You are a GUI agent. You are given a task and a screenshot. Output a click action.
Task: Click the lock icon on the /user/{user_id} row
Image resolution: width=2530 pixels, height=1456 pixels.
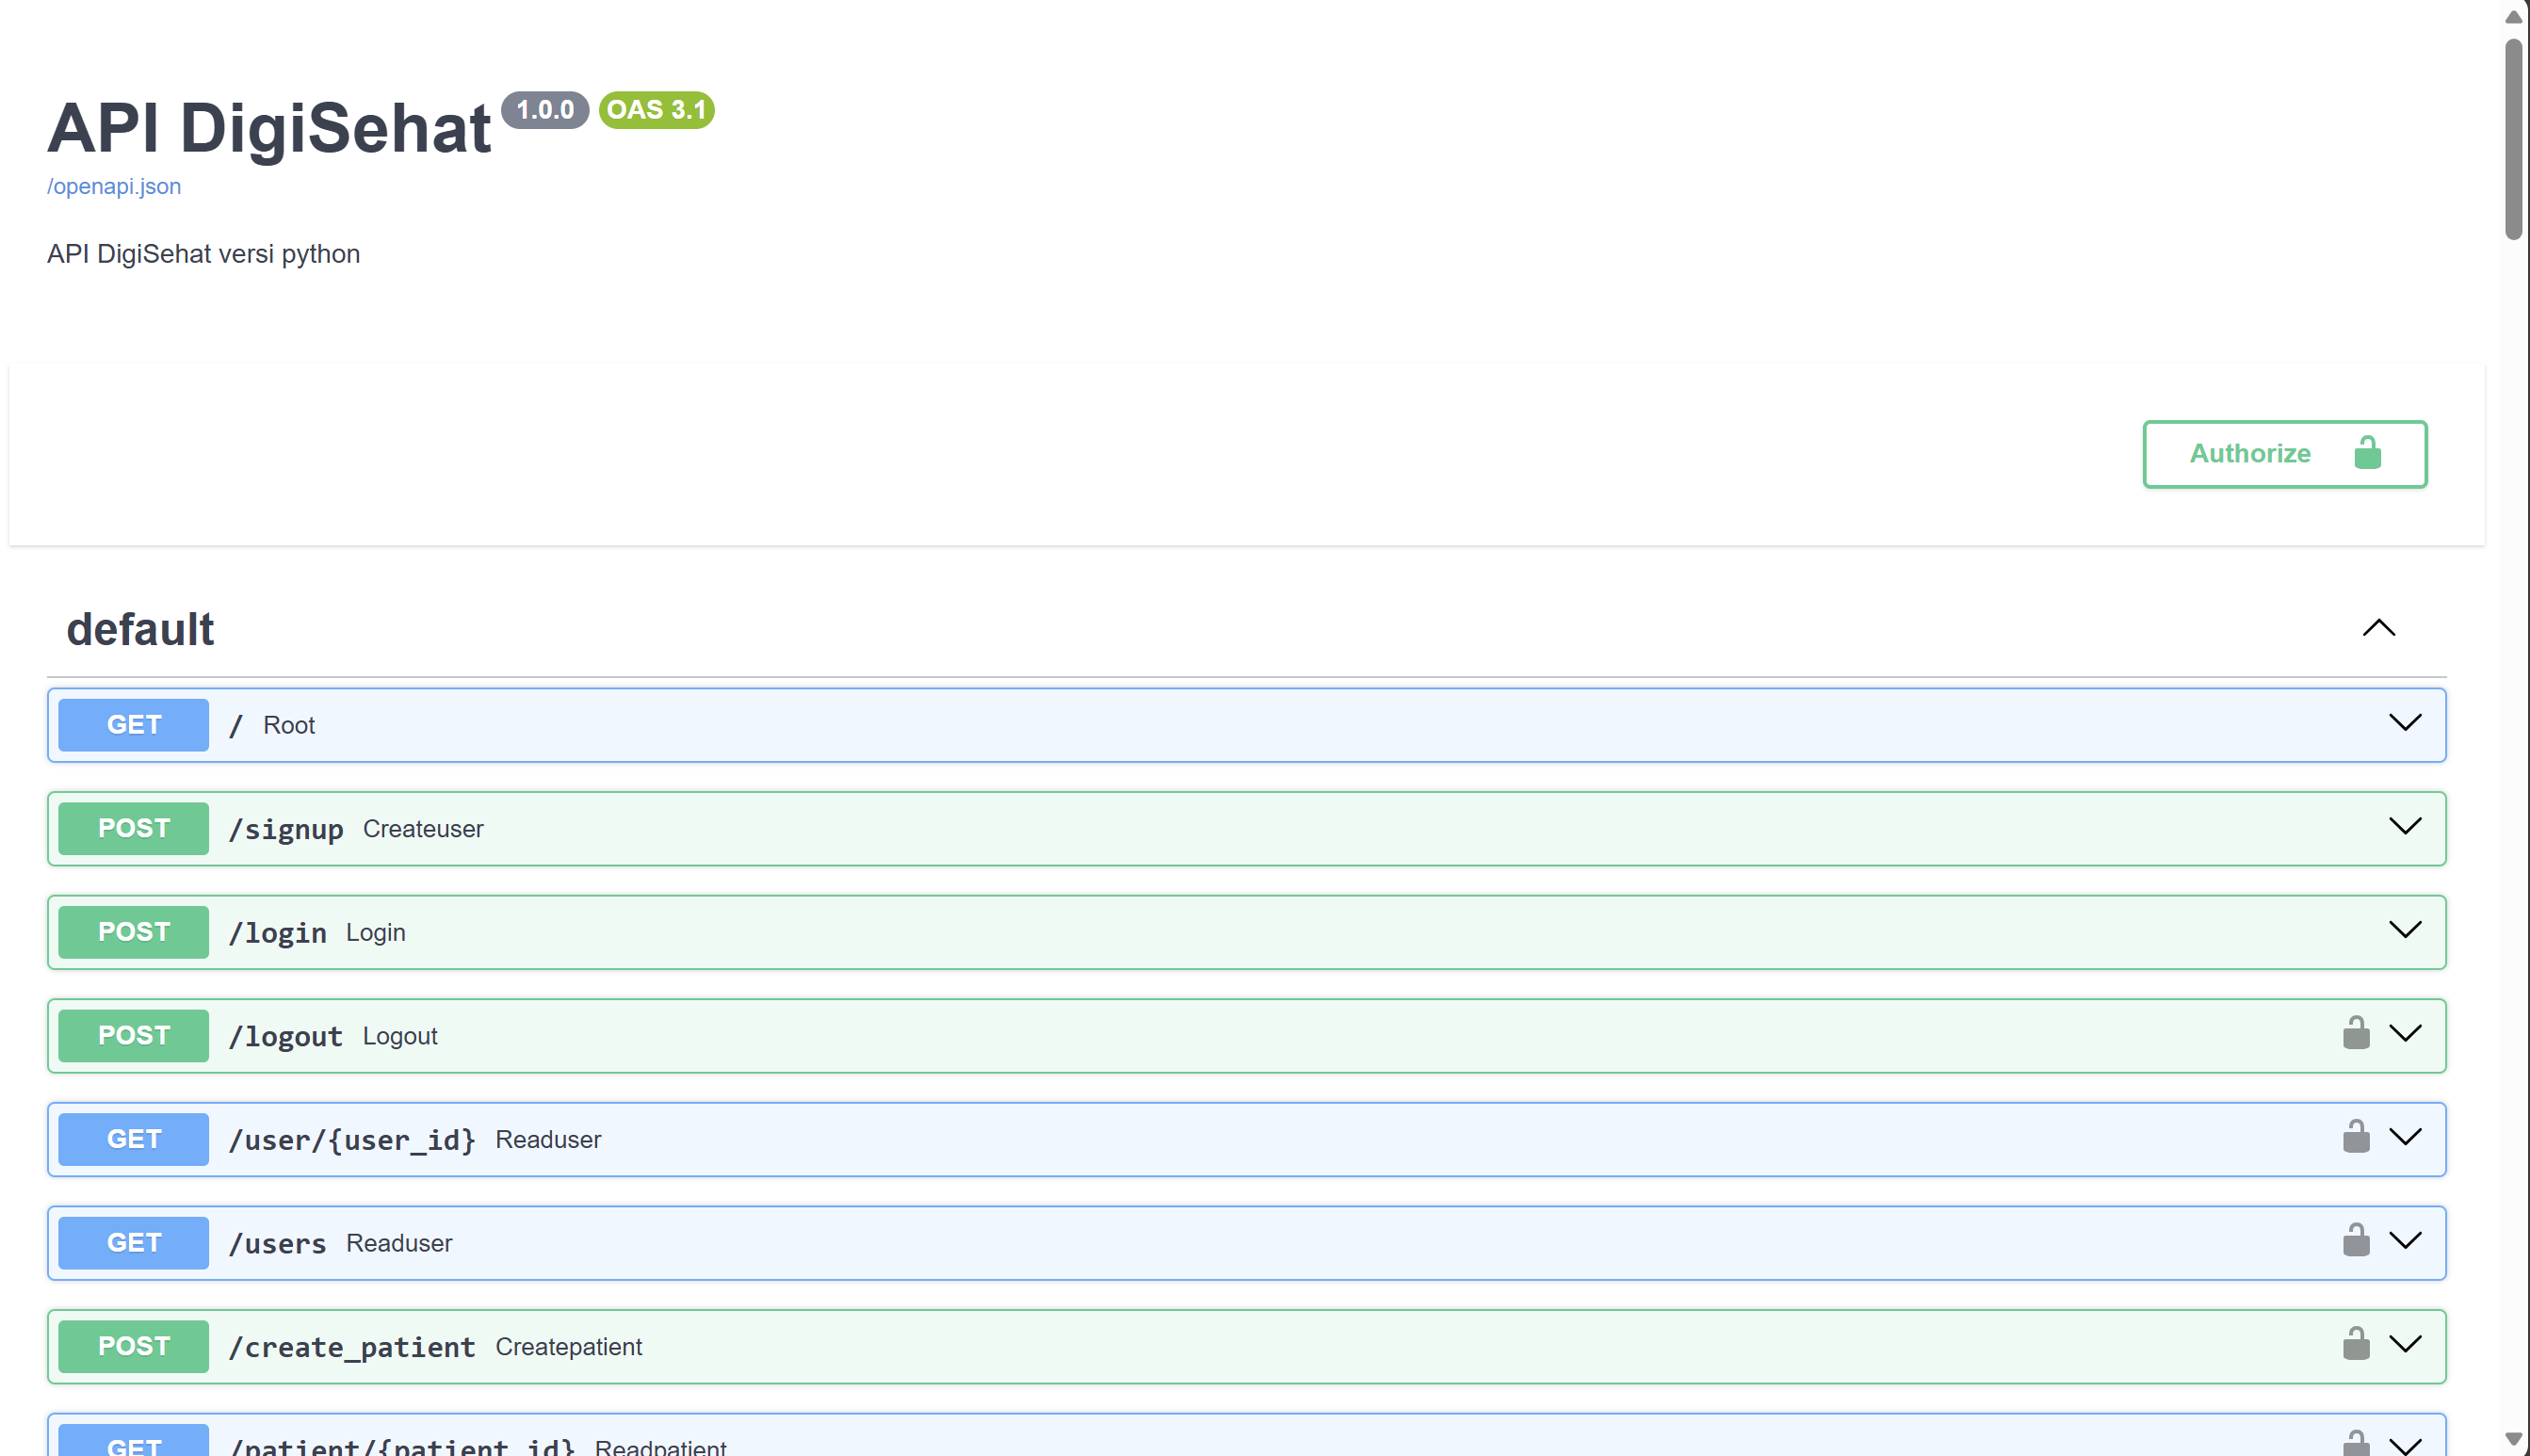(2355, 1137)
